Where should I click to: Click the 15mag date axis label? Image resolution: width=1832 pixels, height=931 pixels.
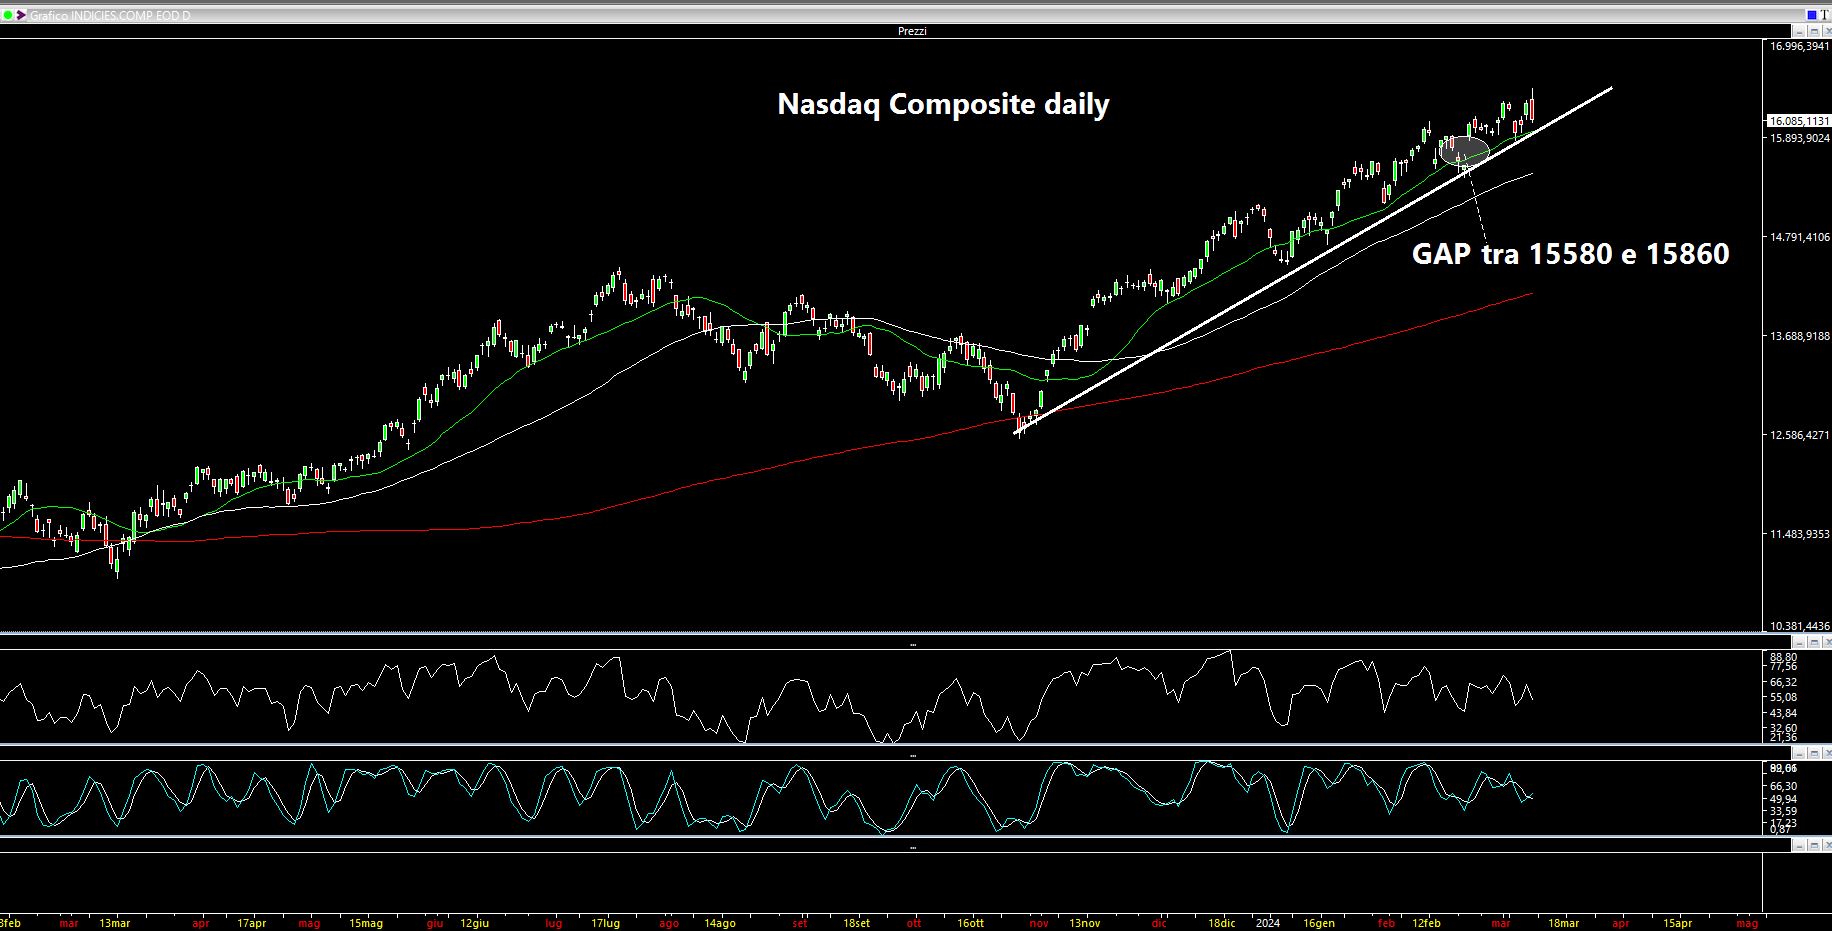[x=365, y=923]
